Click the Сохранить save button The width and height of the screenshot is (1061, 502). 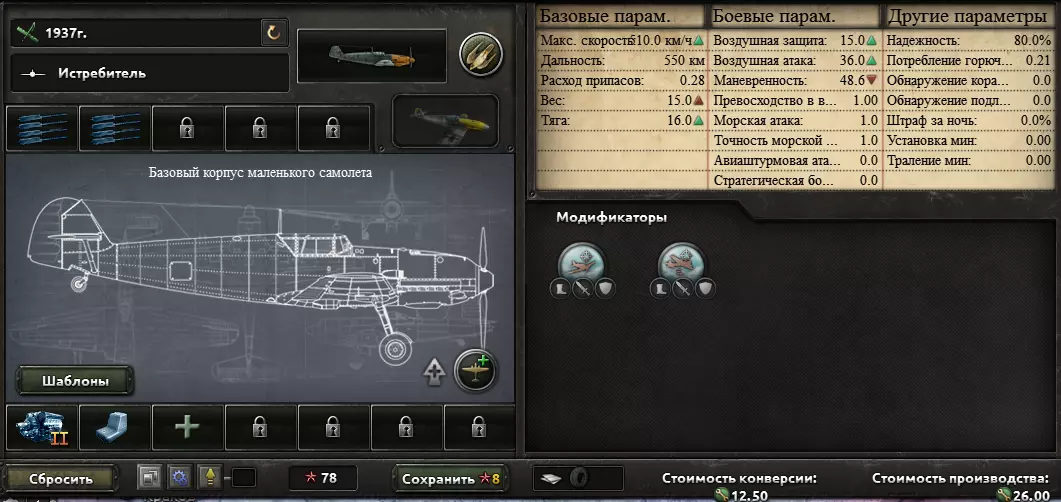(449, 479)
